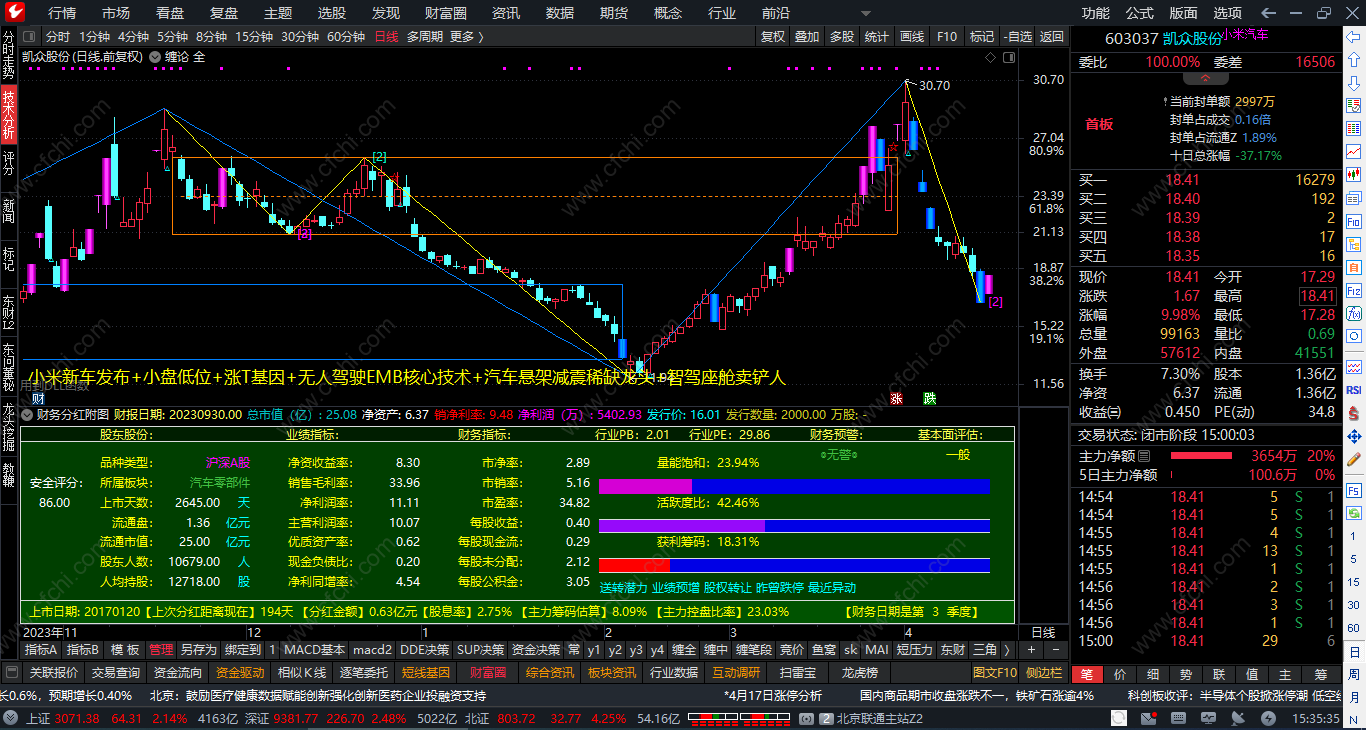Switch to MACD基本 indicator tab
Viewport: 1366px width, 730px height.
(x=314, y=650)
